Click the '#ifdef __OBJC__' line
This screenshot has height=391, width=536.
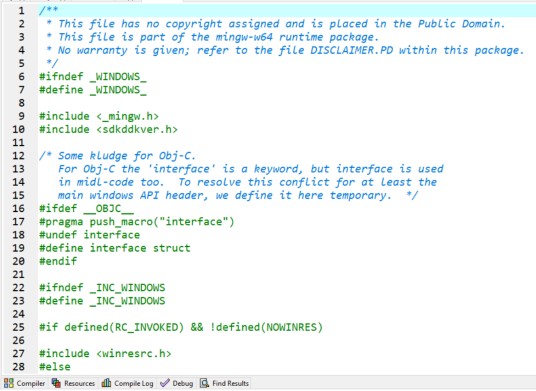tap(86, 208)
